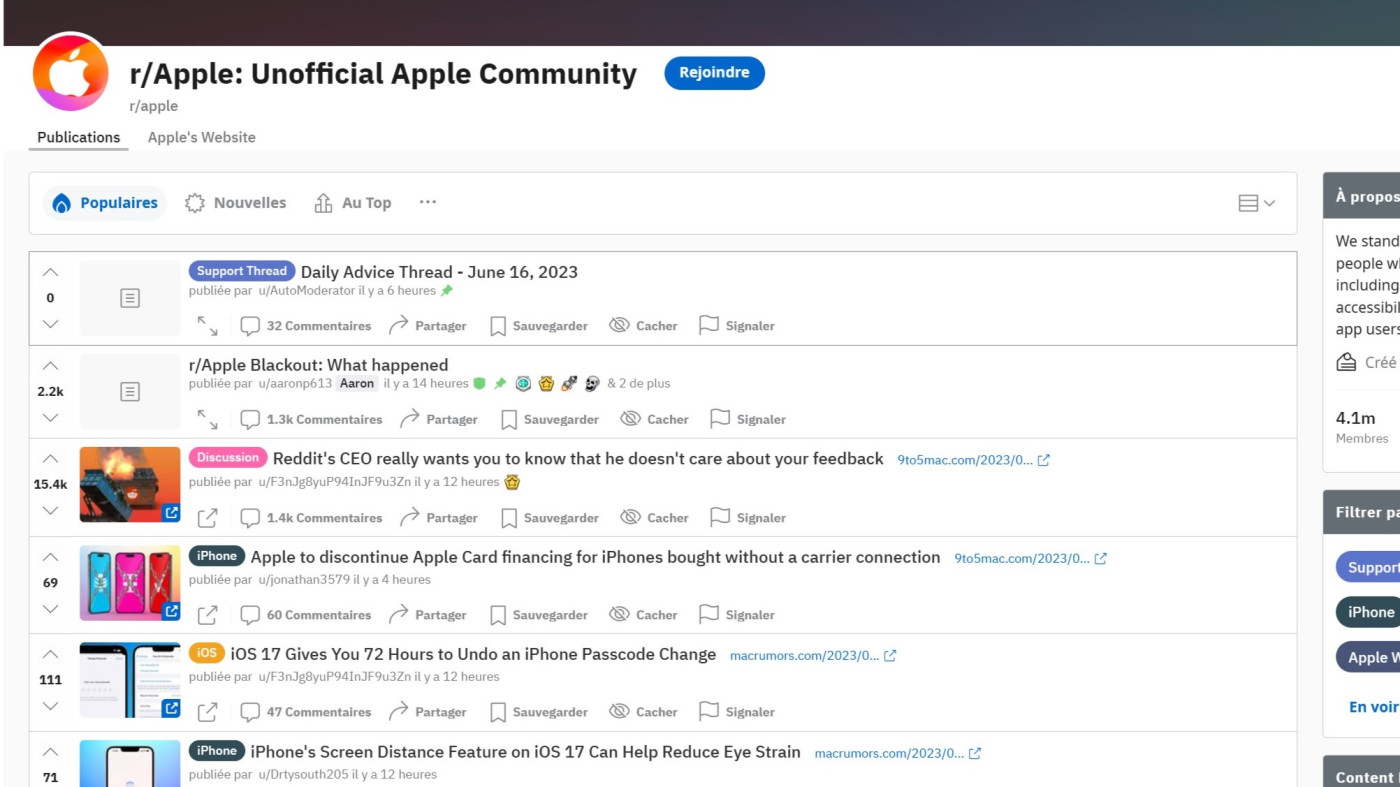1400x787 pixels.
Task: Filter by the Support Thread flair on first post
Action: pyautogui.click(x=241, y=271)
